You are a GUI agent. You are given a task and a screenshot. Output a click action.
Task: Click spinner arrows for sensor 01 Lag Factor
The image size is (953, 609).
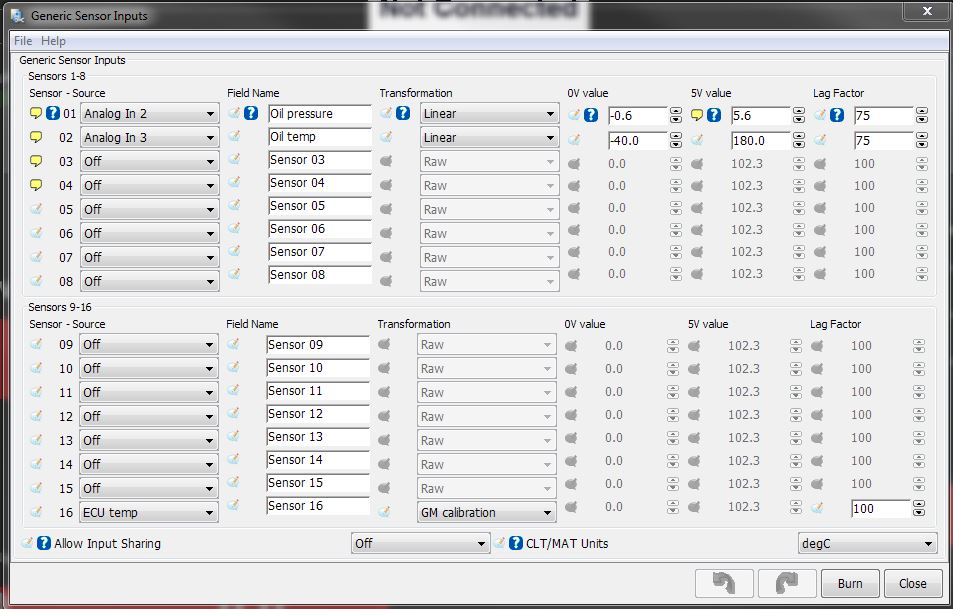point(922,115)
